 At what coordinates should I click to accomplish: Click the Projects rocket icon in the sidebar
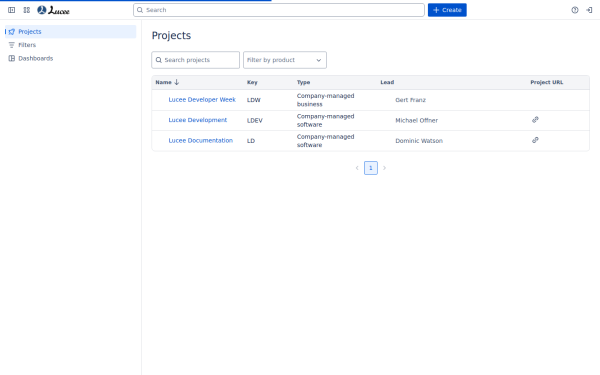[12, 31]
